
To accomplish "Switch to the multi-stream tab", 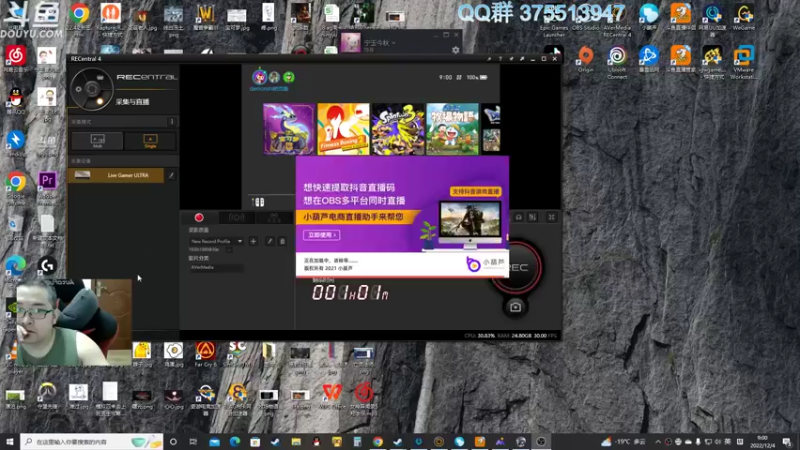I will 274,218.
